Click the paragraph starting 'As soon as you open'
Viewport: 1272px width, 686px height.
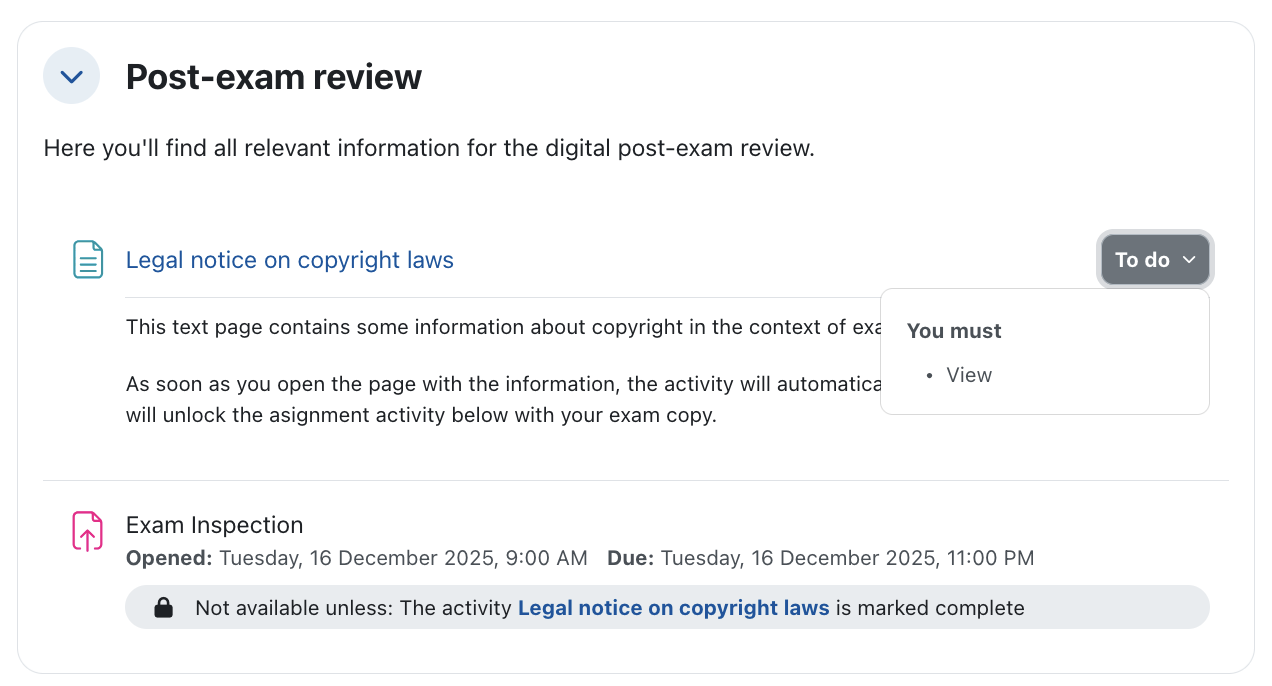click(500, 384)
